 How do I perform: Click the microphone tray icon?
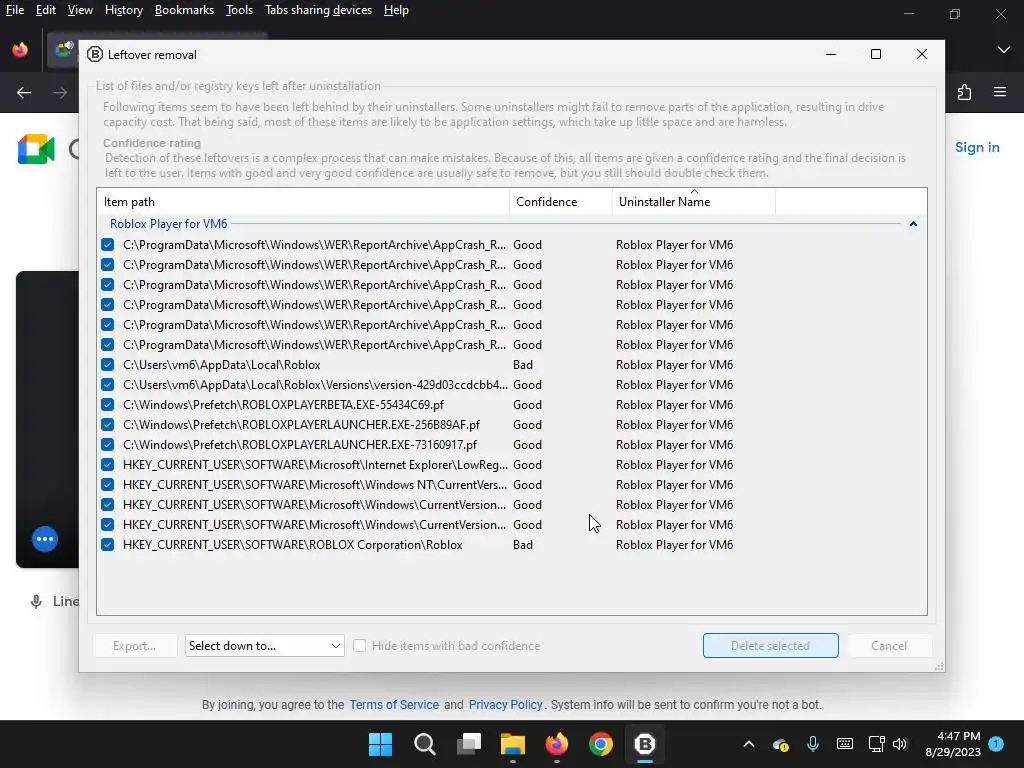click(x=812, y=744)
